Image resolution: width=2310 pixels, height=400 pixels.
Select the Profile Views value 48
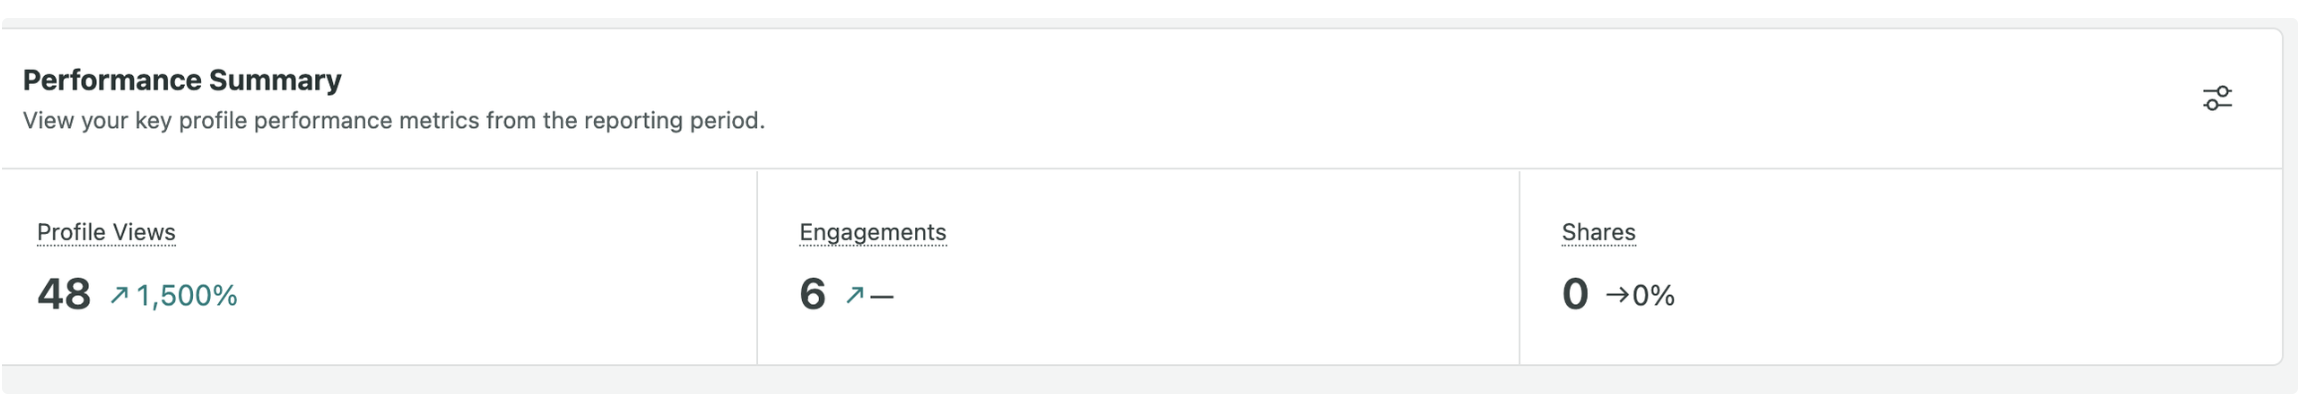64,295
